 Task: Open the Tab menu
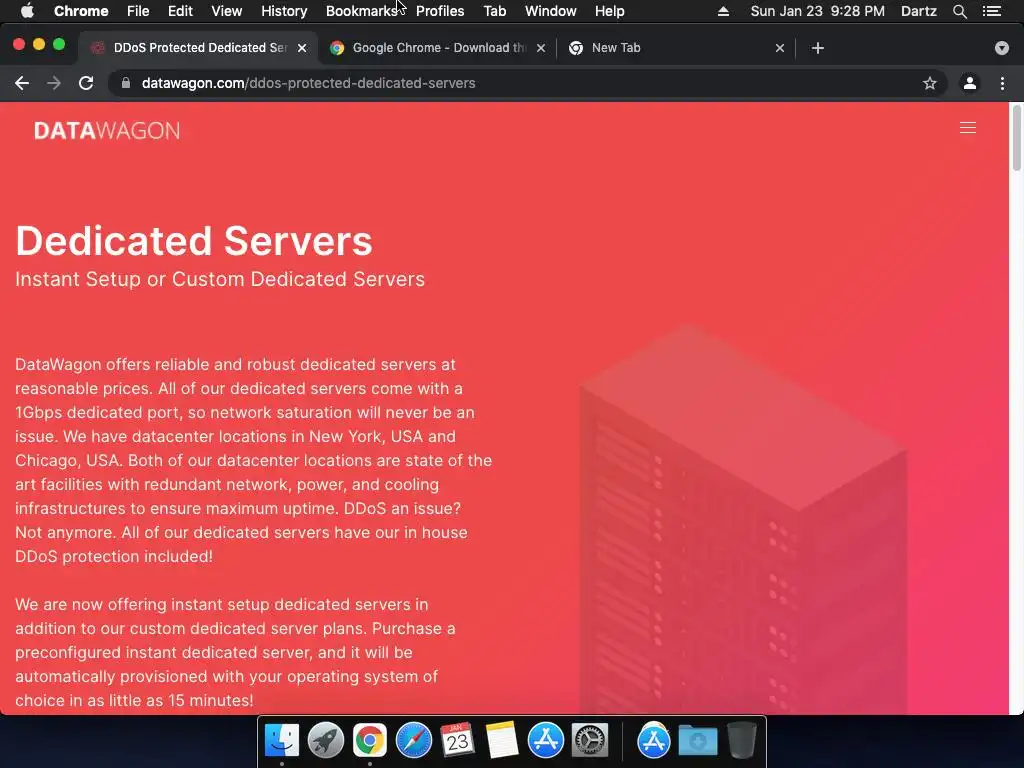[x=495, y=11]
